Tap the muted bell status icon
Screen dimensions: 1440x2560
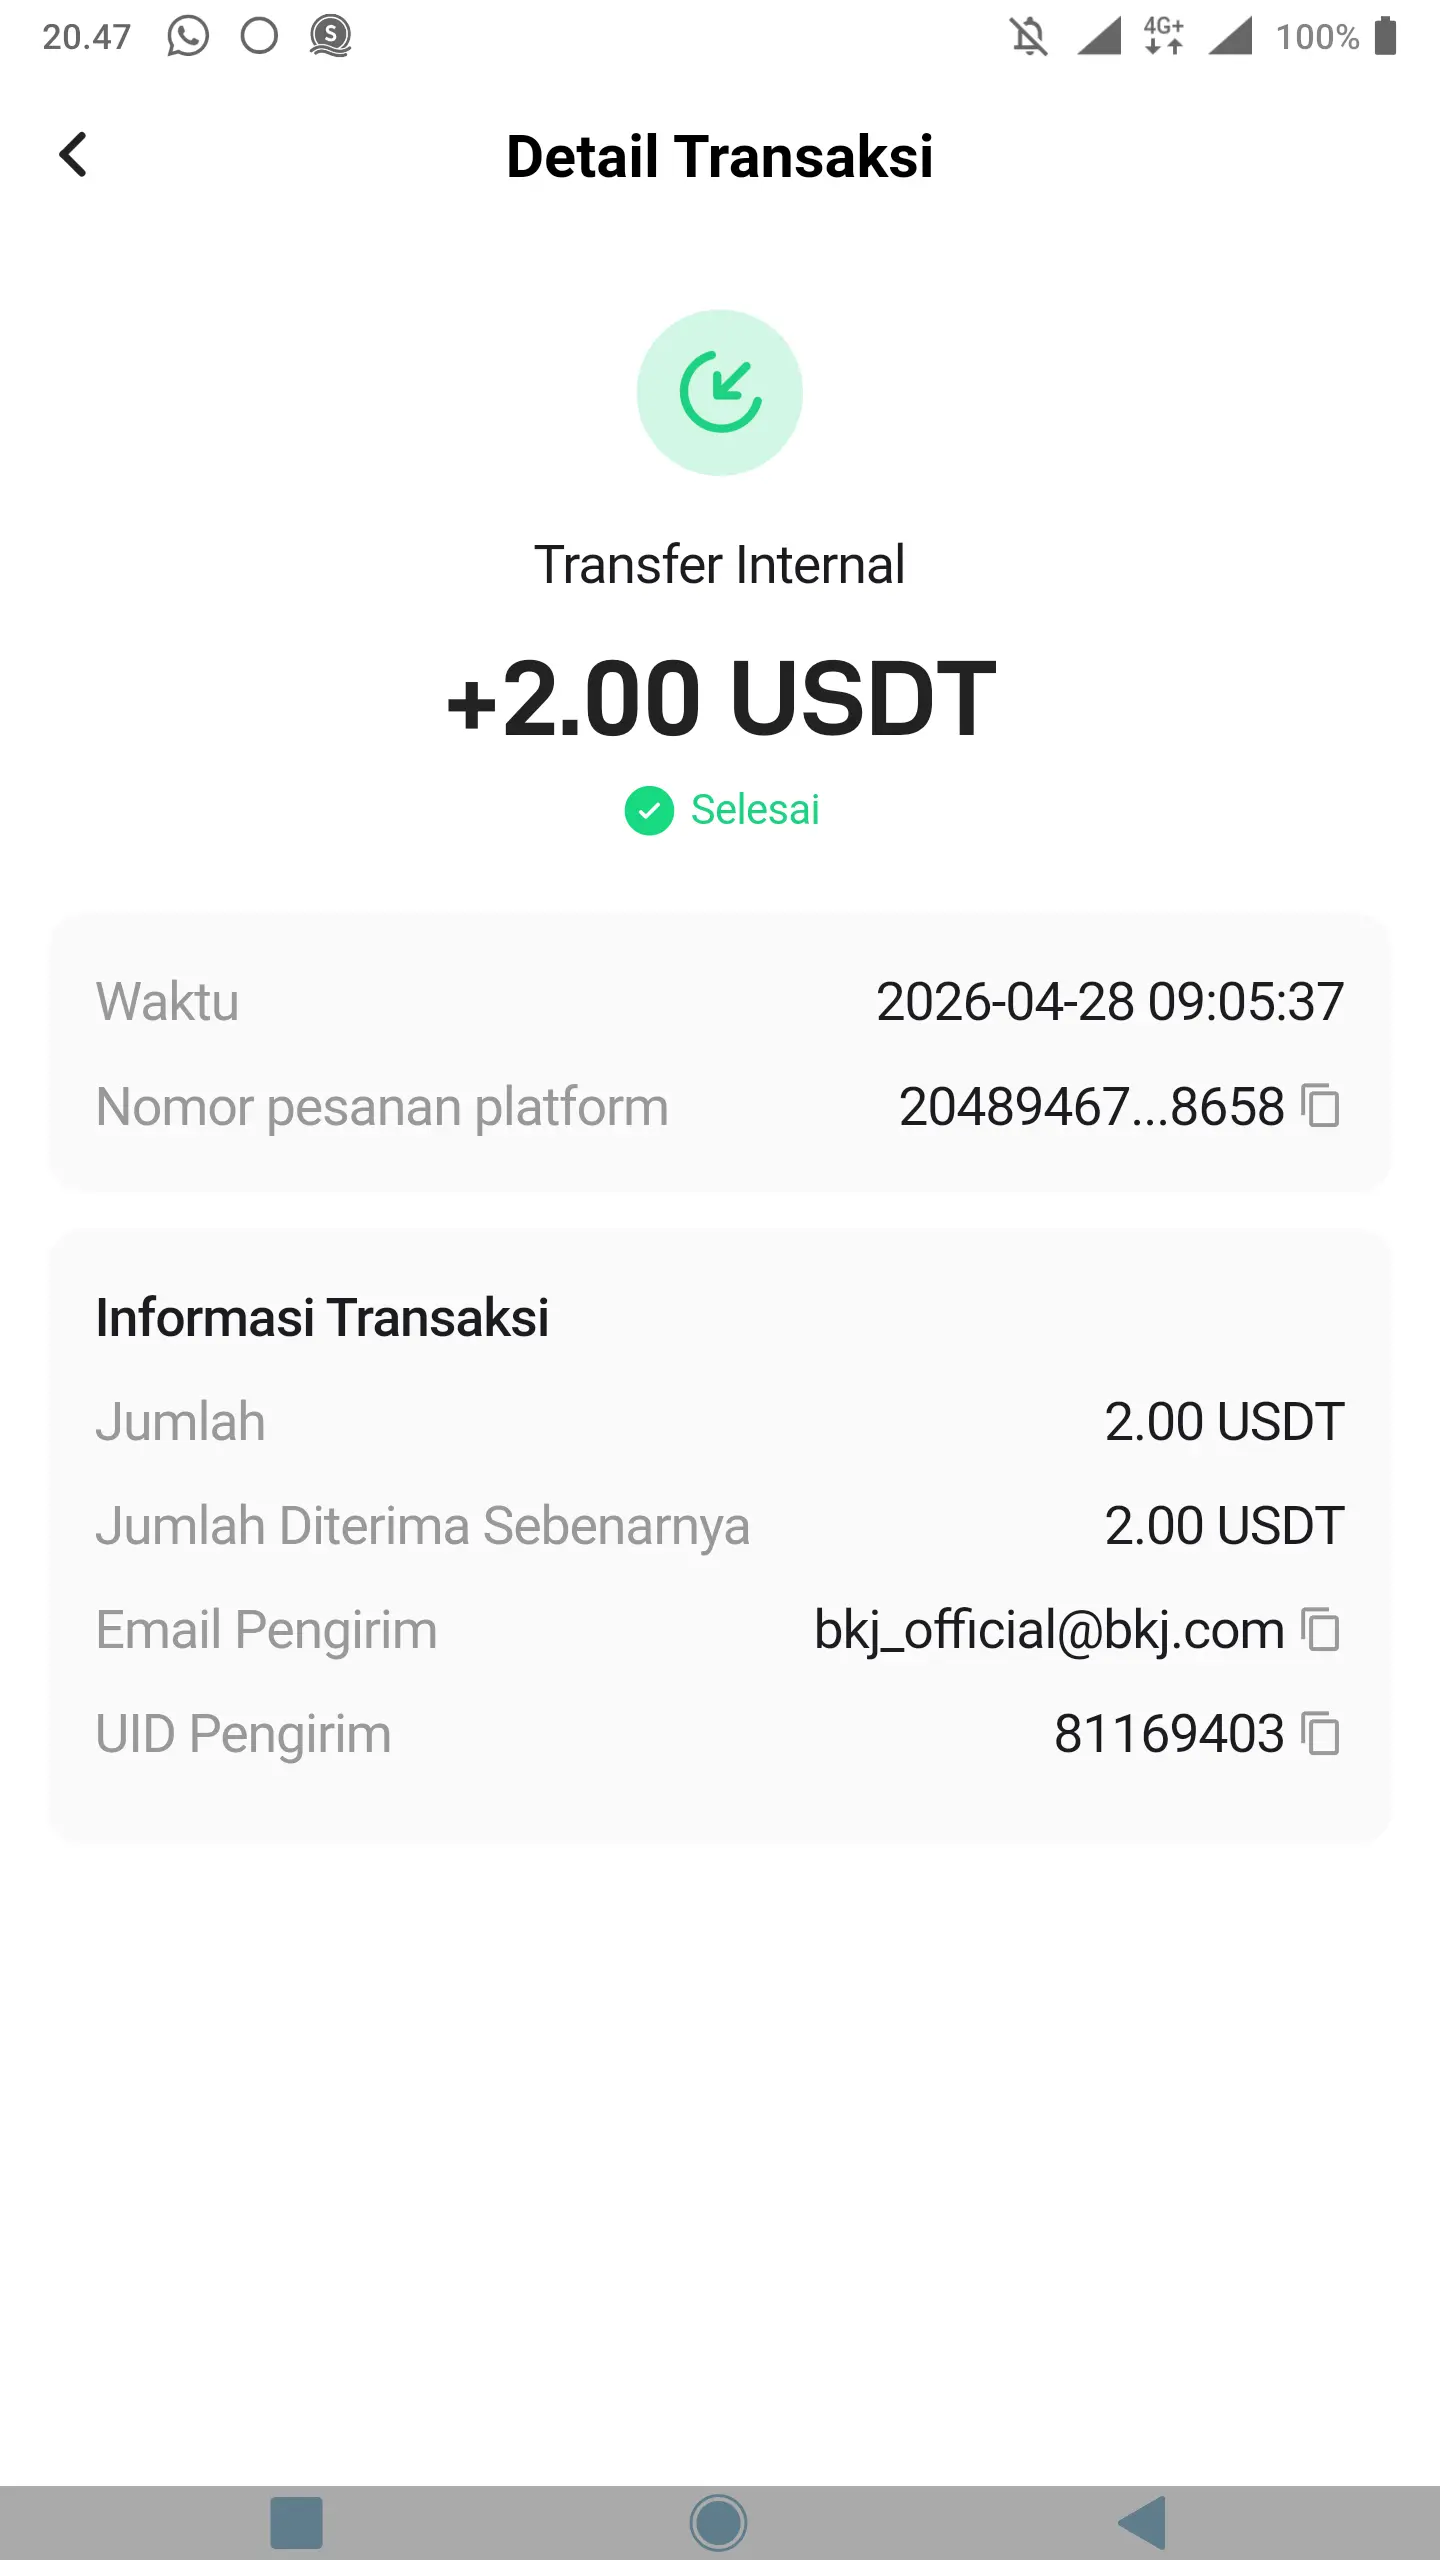[1028, 36]
